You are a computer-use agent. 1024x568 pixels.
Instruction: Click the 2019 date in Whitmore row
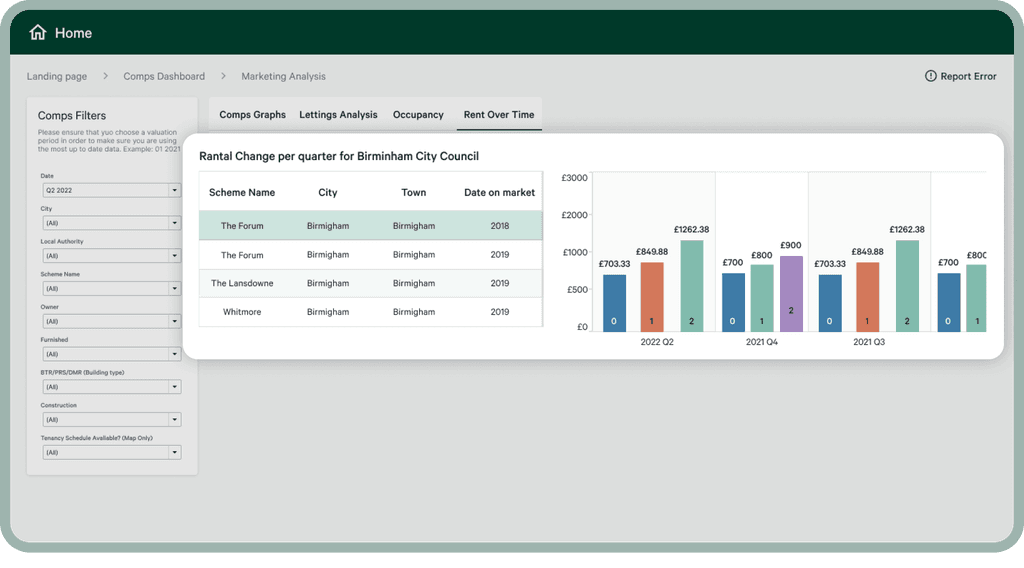[x=500, y=312]
